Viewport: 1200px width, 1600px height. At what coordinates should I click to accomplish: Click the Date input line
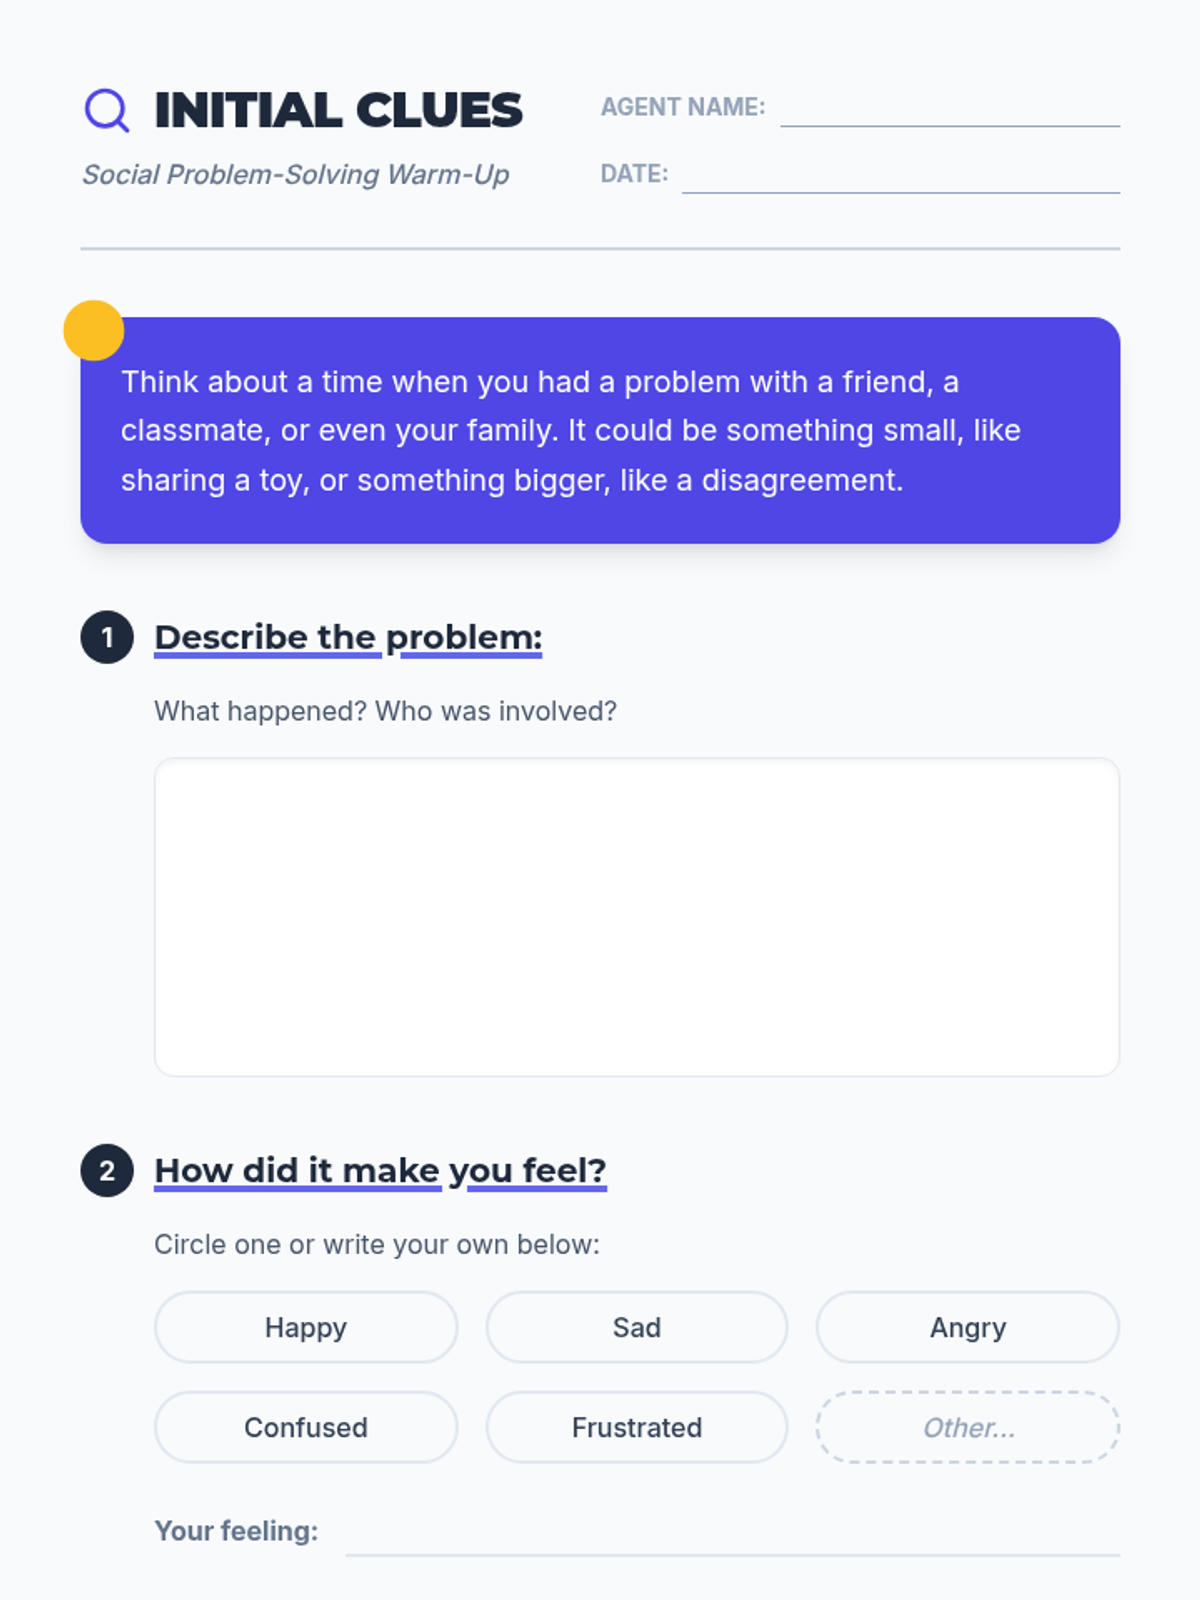point(900,176)
